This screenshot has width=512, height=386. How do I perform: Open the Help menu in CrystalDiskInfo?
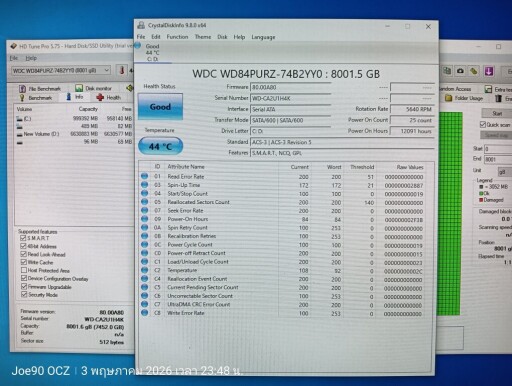coord(239,37)
